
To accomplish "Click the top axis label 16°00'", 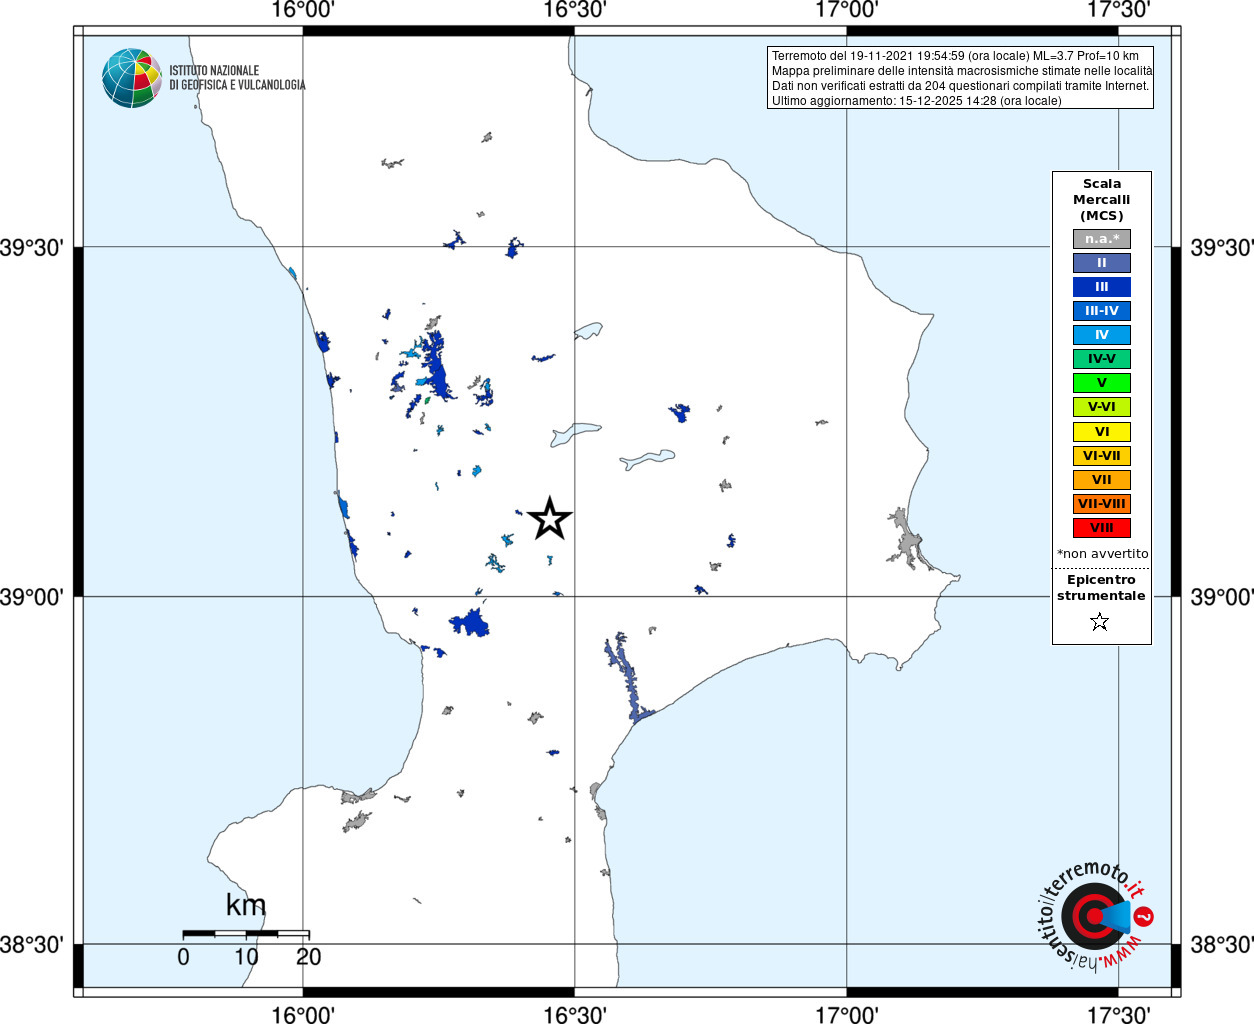I will pyautogui.click(x=303, y=11).
